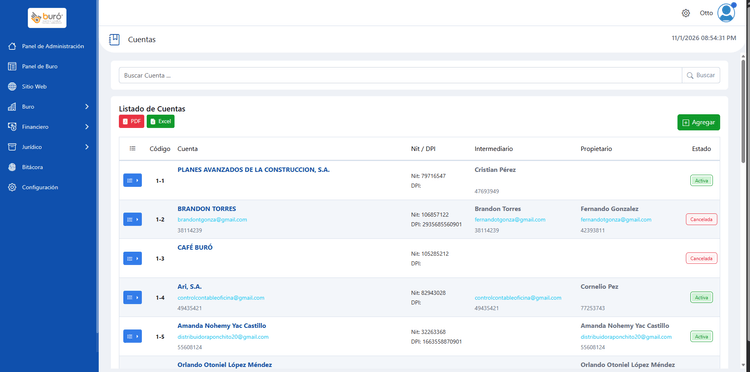Open Orlando Otoniel López Méndez account link
This screenshot has height=372, width=750.
click(225, 364)
